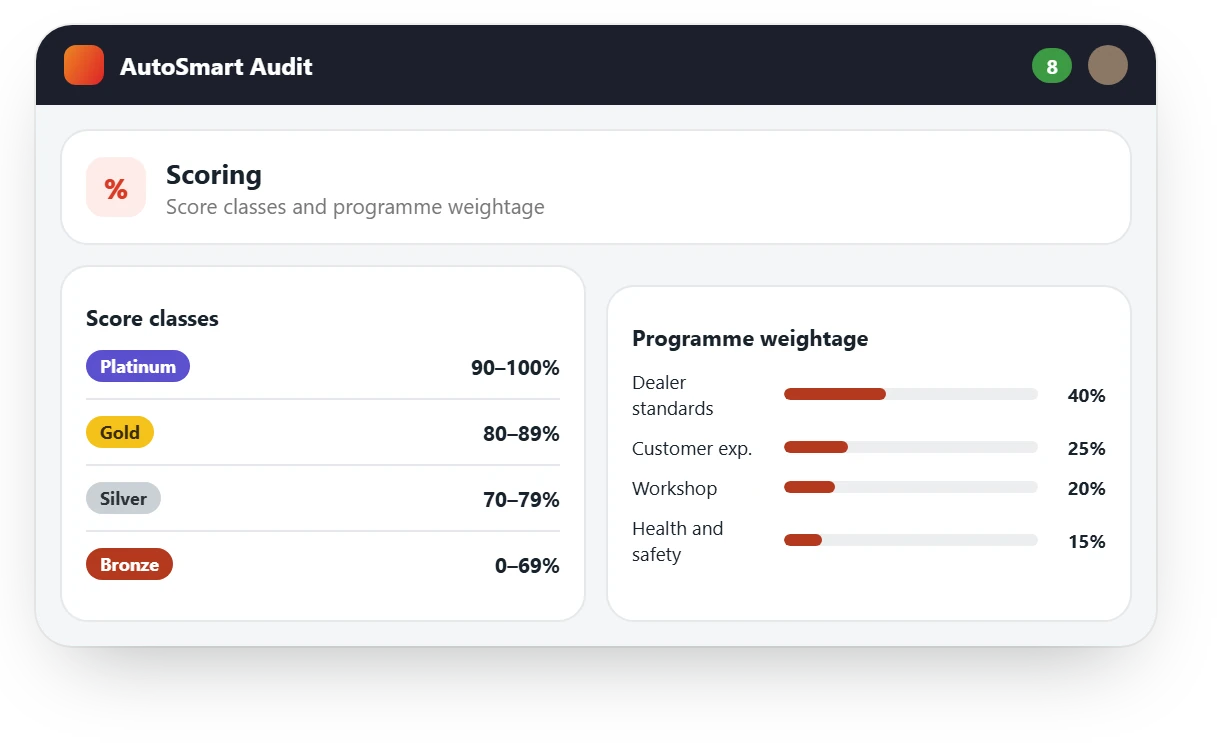Click the Health and safety label

point(677,541)
